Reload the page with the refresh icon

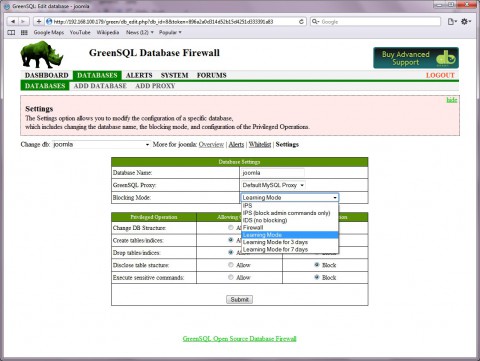301,22
